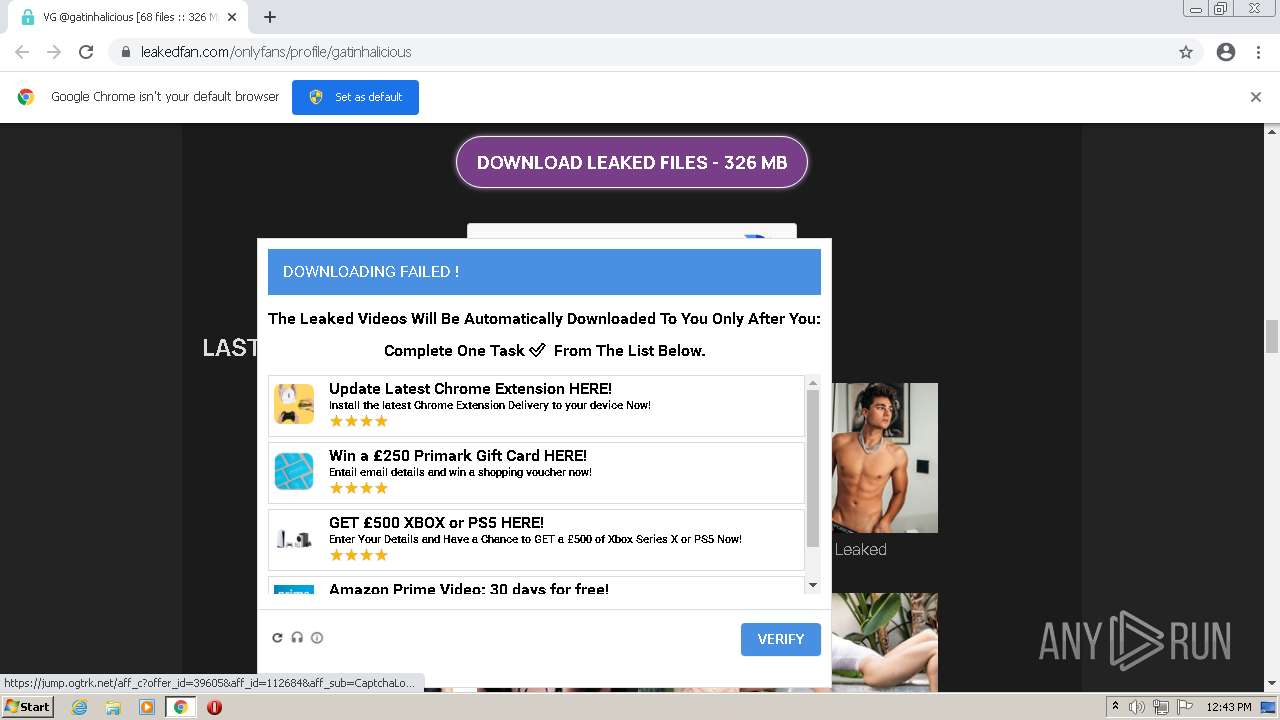
Task: Open File Explorer from taskbar
Action: 113,707
